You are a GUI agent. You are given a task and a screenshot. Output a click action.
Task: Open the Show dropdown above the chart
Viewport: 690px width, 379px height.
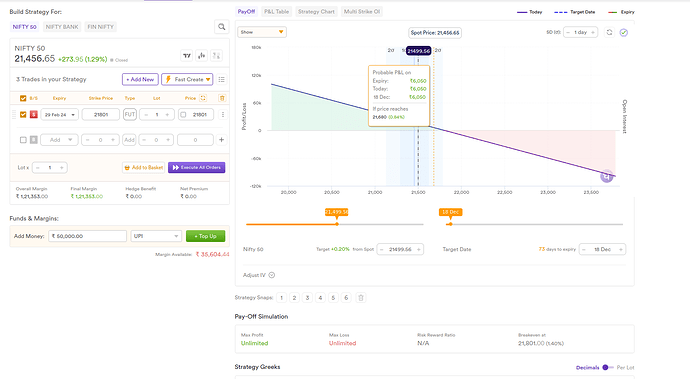262,32
